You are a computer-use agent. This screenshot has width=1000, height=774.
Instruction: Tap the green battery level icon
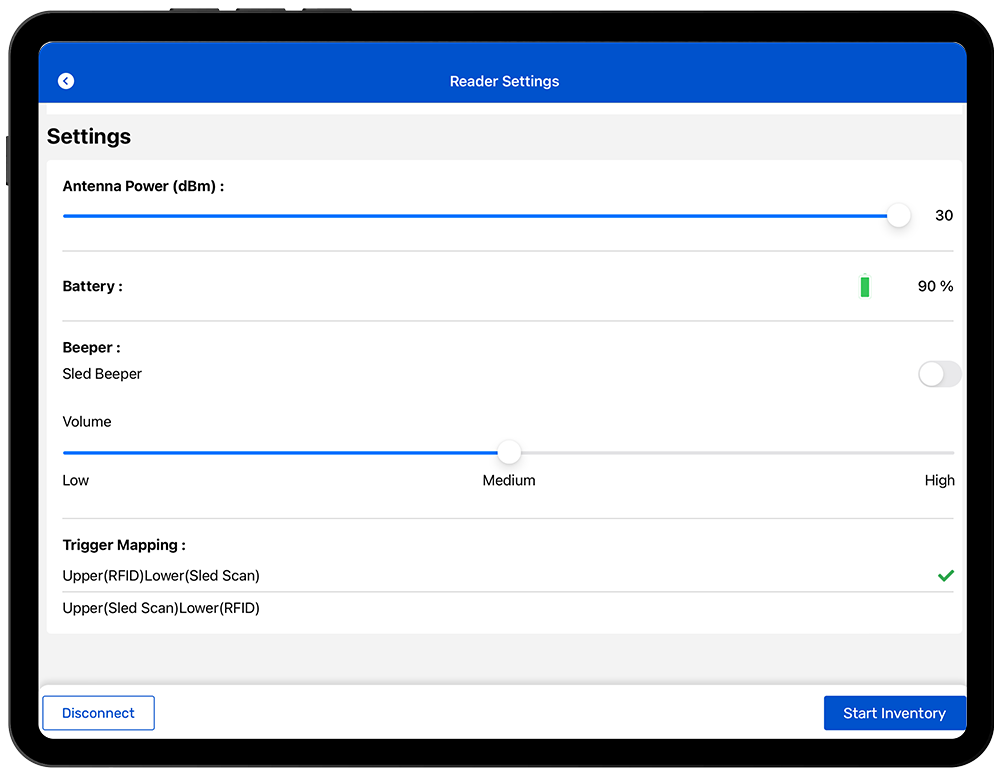[x=865, y=287]
